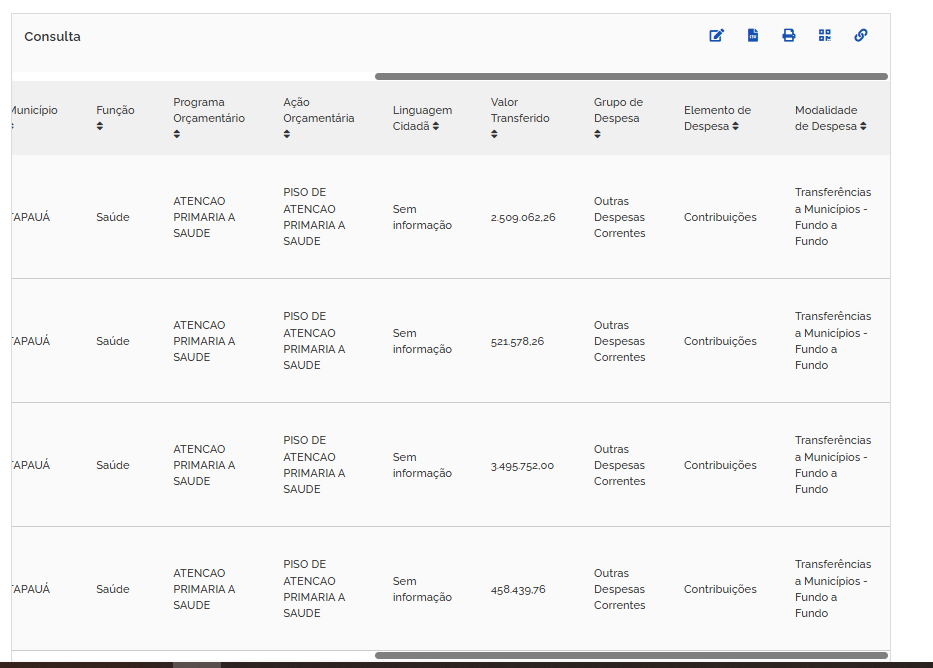Select the row with value 521.578,26
This screenshot has width=933, height=668.
click(x=450, y=341)
